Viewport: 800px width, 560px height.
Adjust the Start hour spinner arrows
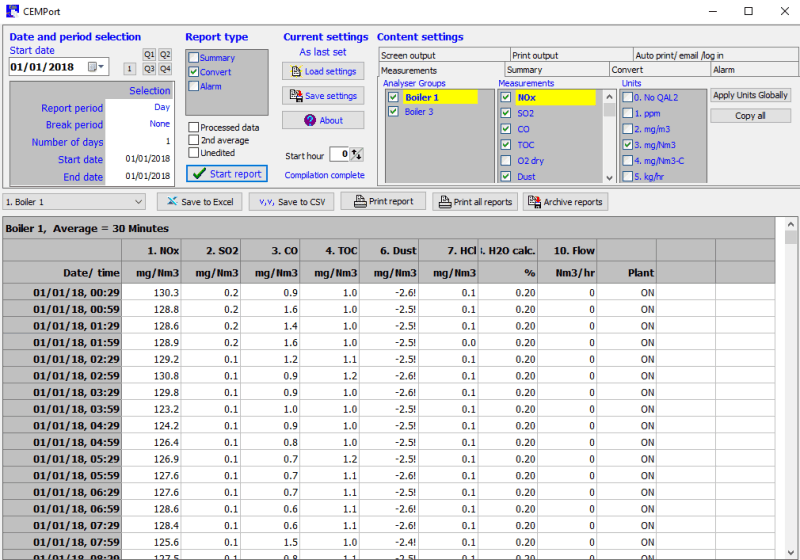[x=357, y=154]
